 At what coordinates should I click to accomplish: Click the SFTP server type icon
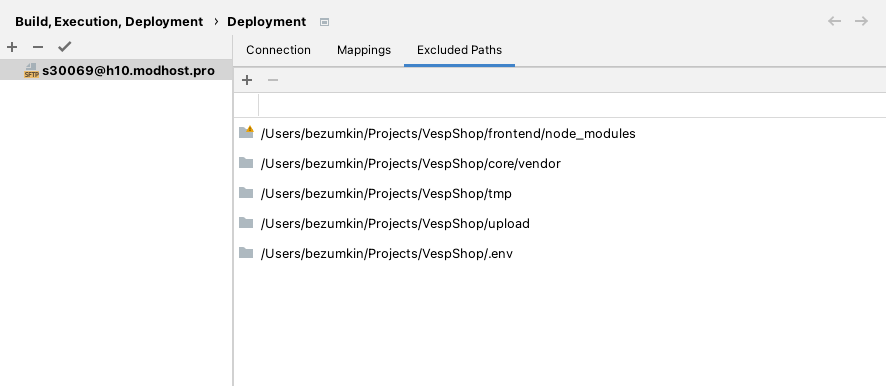click(x=32, y=71)
